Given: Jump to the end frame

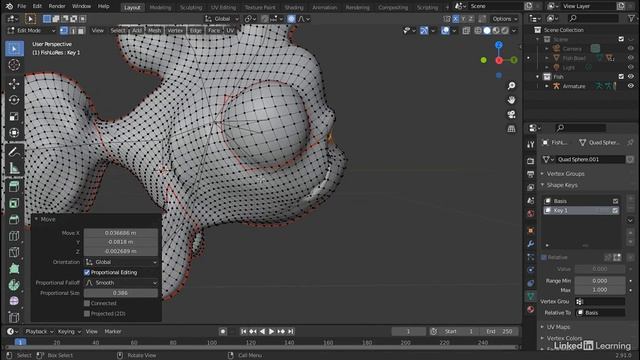Looking at the screenshot, I should (x=291, y=331).
